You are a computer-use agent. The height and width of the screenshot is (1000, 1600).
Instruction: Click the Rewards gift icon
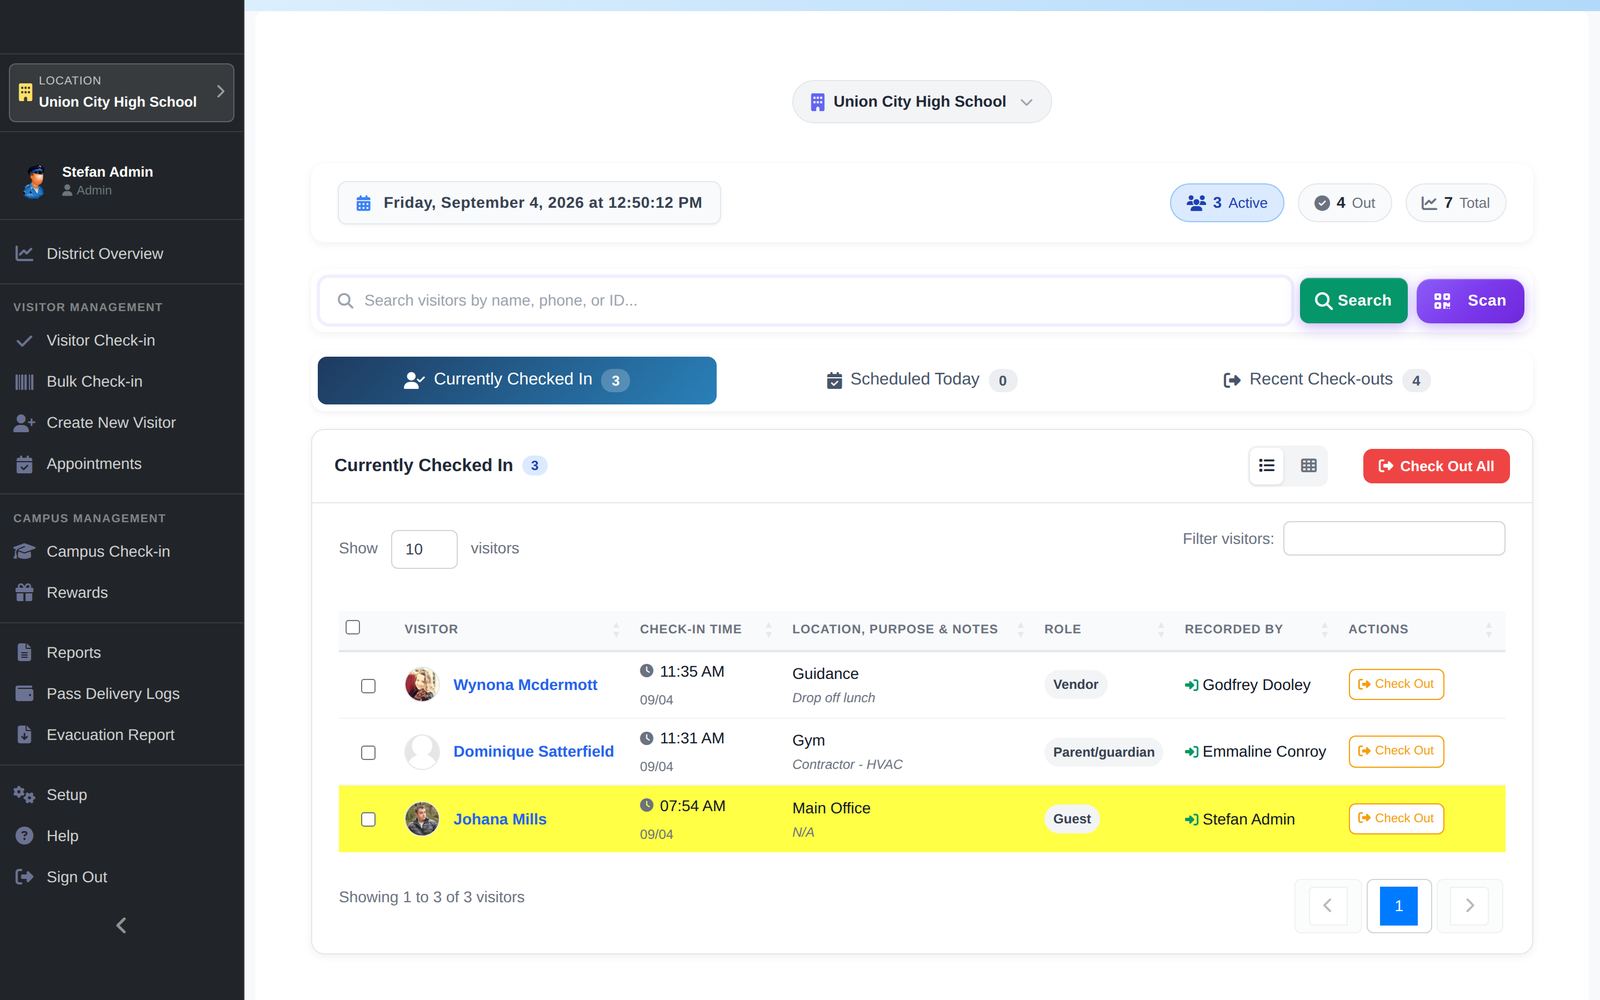(25, 593)
